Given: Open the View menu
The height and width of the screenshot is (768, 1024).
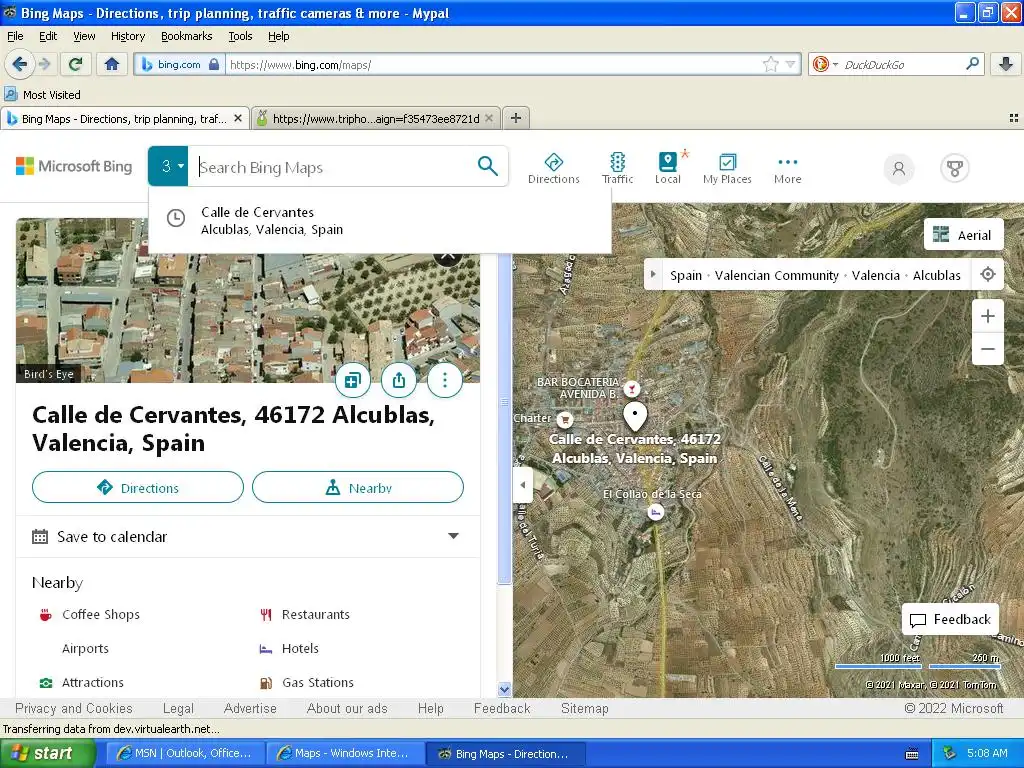Looking at the screenshot, I should (x=84, y=36).
